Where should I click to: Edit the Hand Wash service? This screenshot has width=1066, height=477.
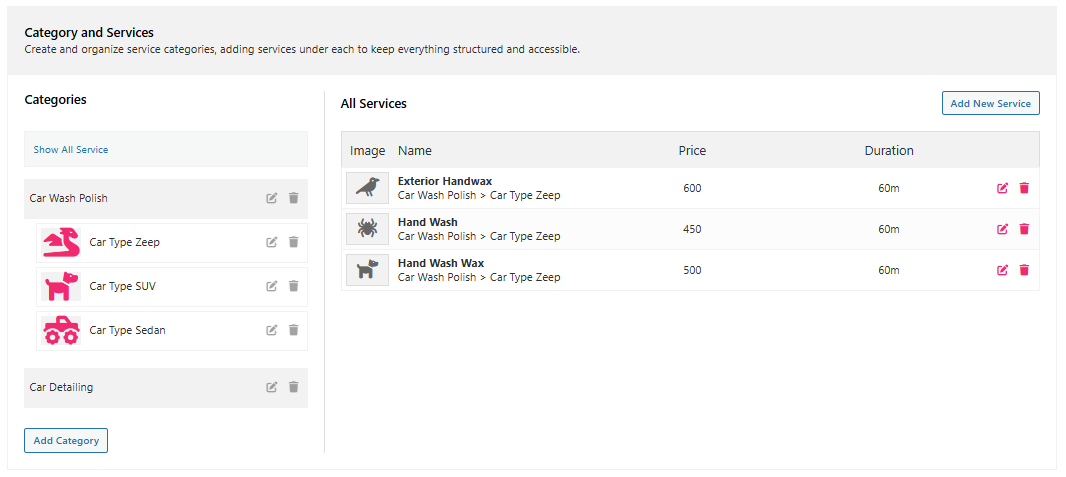coord(1002,229)
